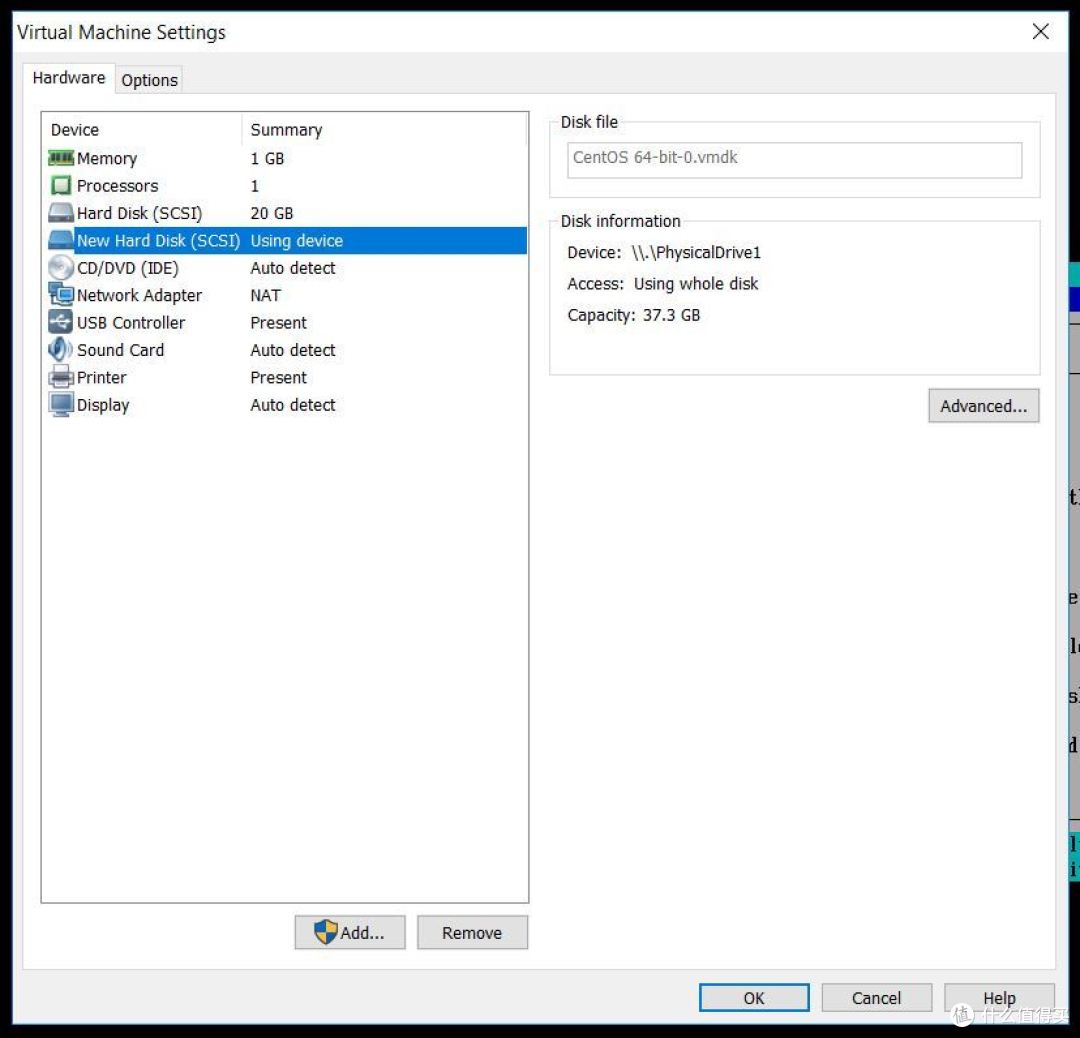The width and height of the screenshot is (1080, 1038).
Task: Click CD/DVD Auto detect summary
Action: point(293,268)
